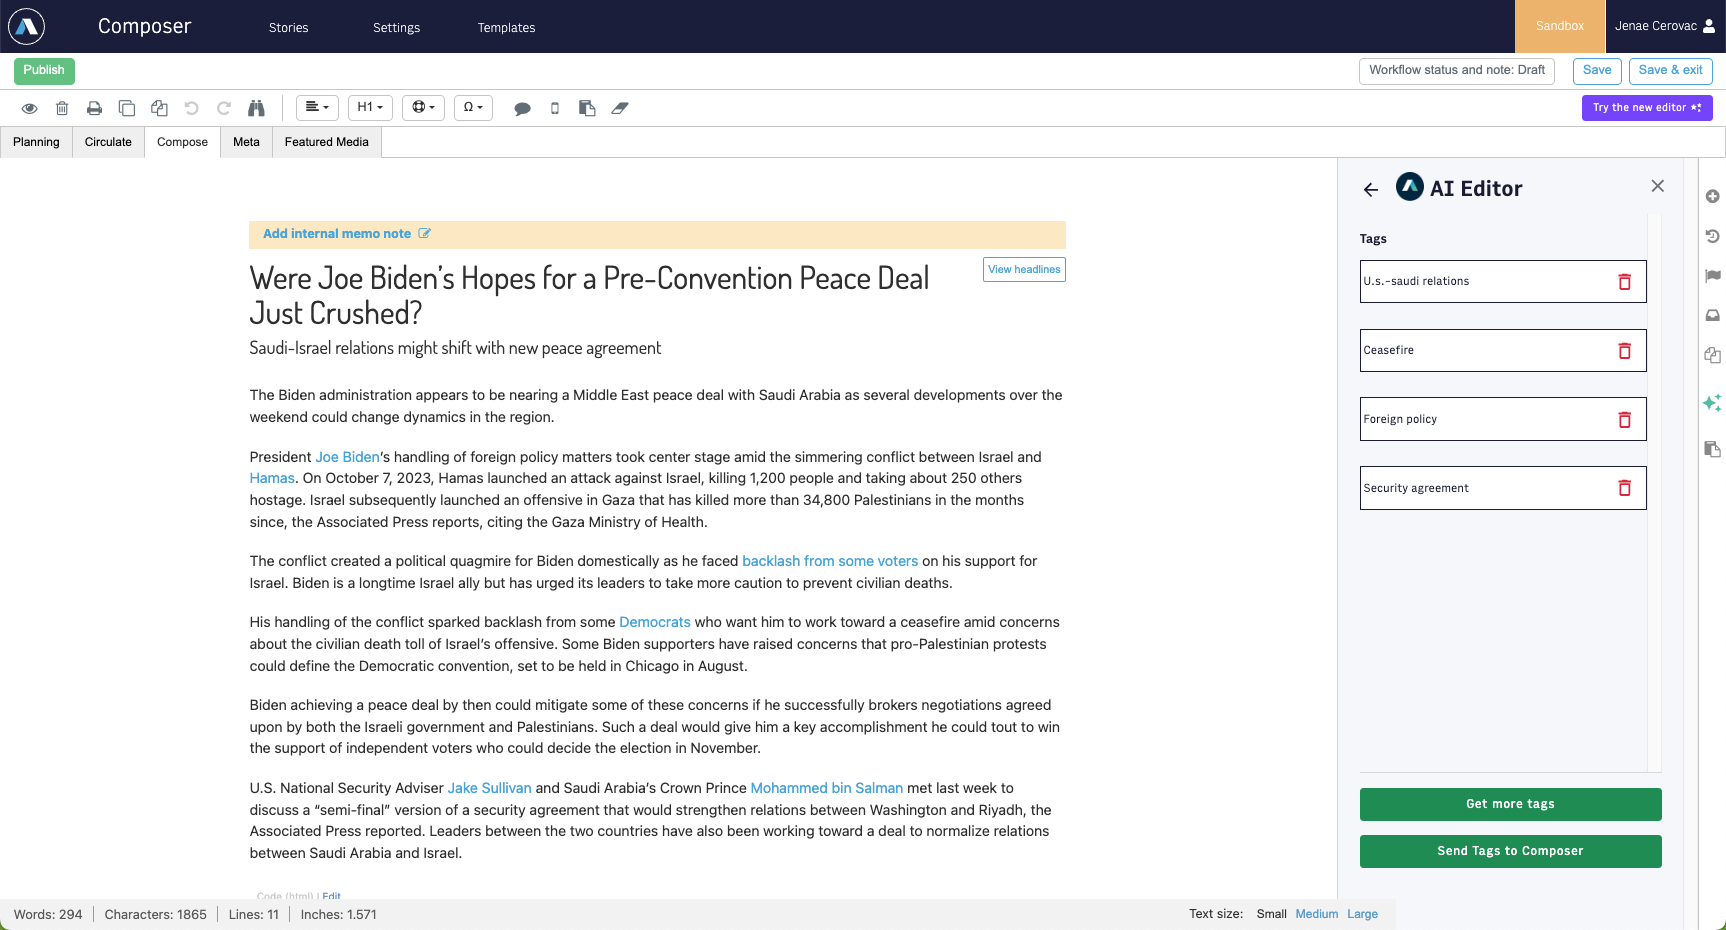Click the trash delete icon in toolbar
Viewport: 1726px width, 930px height.
point(62,108)
